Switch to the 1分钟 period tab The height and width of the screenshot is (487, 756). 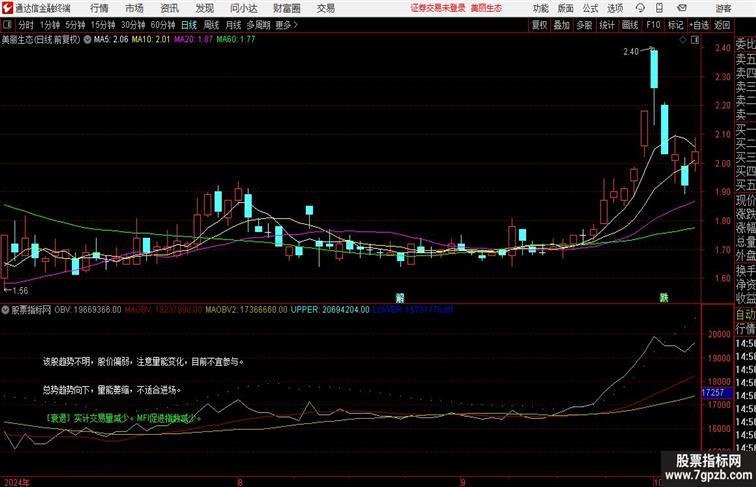pyautogui.click(x=50, y=25)
